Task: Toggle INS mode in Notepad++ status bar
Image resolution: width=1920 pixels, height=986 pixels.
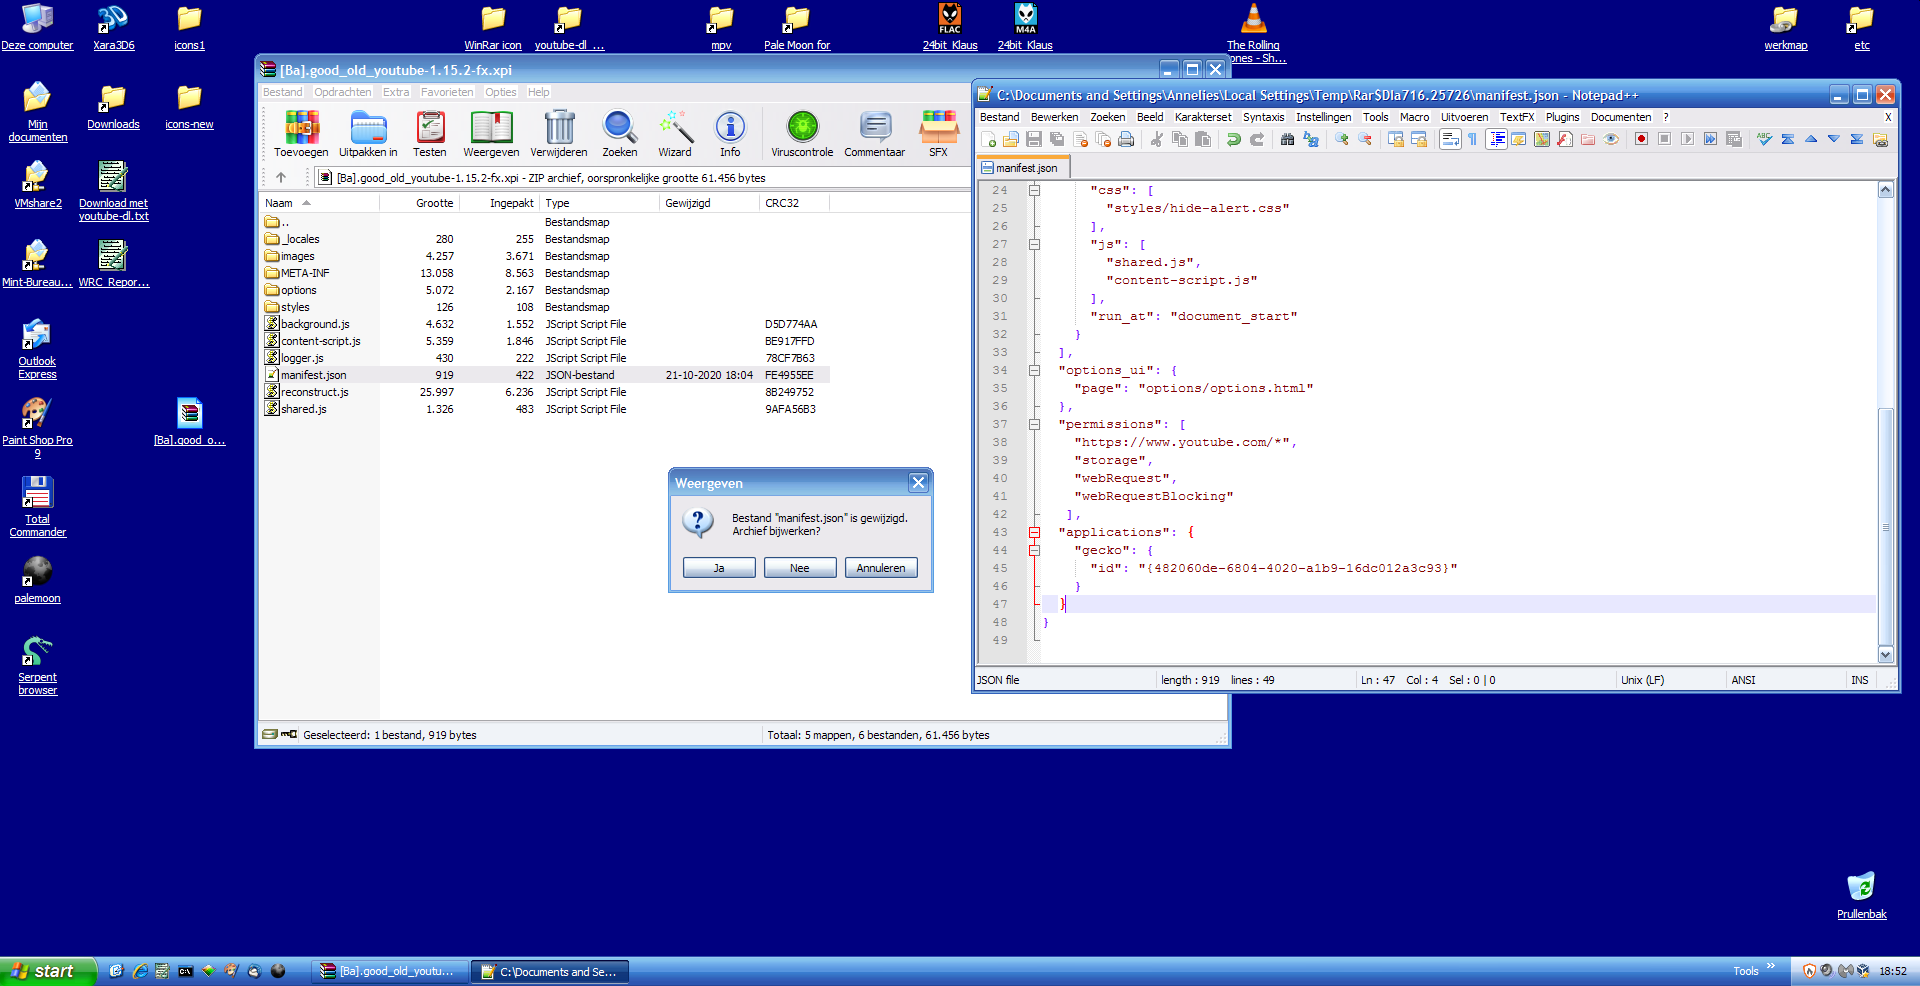Action: click(1859, 680)
